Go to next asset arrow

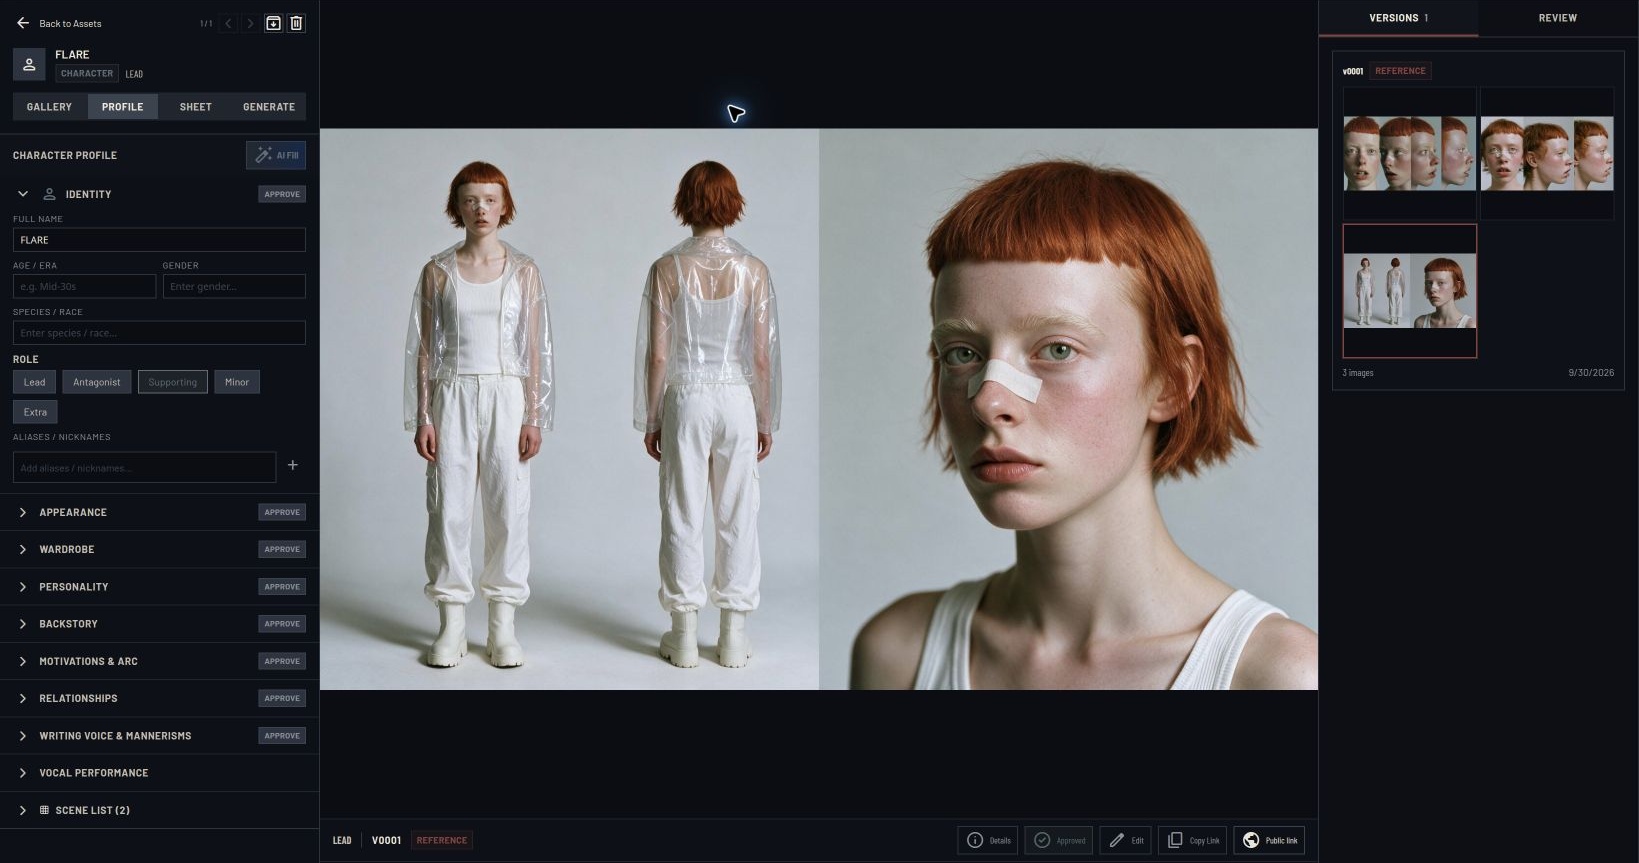coord(250,23)
